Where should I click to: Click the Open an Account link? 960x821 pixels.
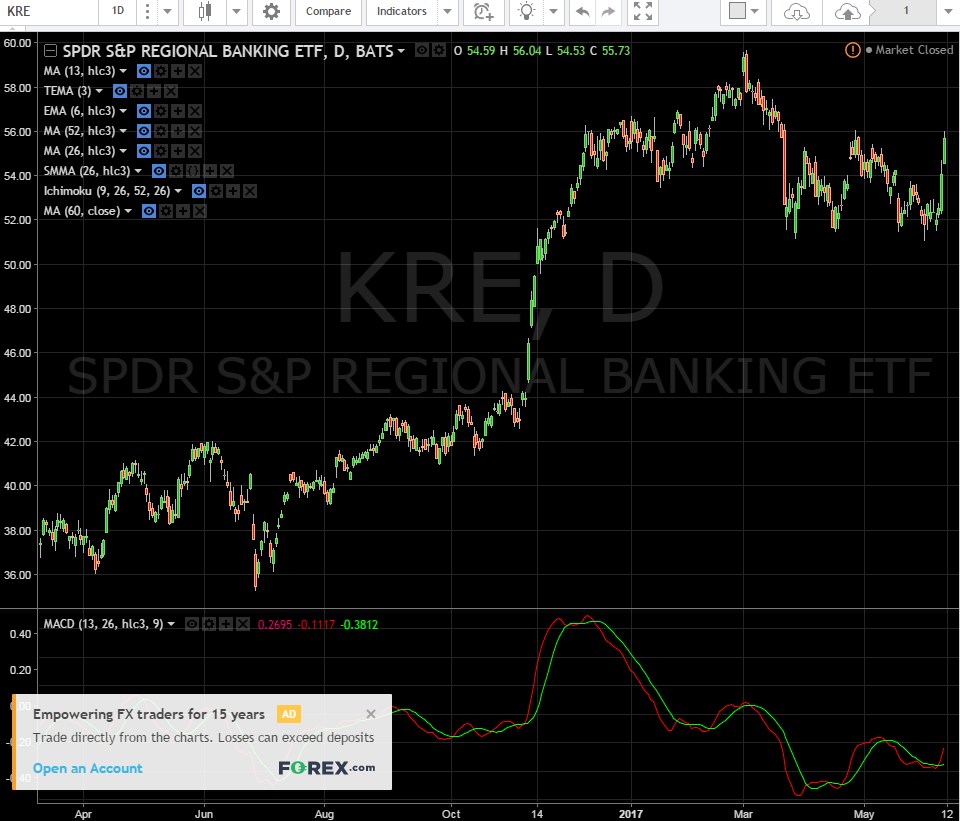[88, 768]
